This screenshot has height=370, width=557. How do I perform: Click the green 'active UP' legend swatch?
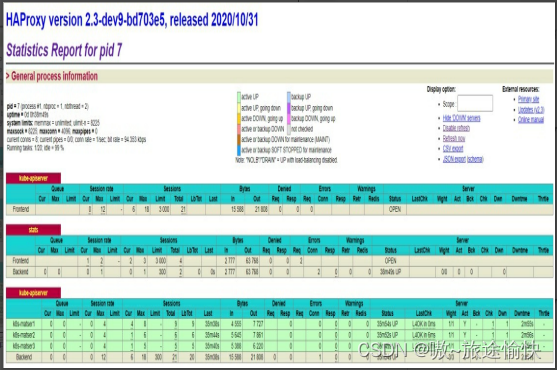click(x=239, y=97)
